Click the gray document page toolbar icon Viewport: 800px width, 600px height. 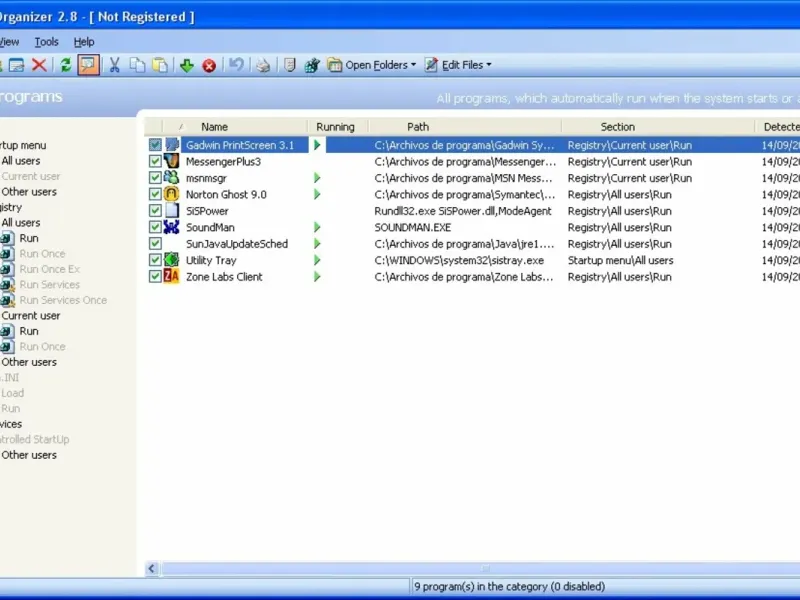coord(289,65)
